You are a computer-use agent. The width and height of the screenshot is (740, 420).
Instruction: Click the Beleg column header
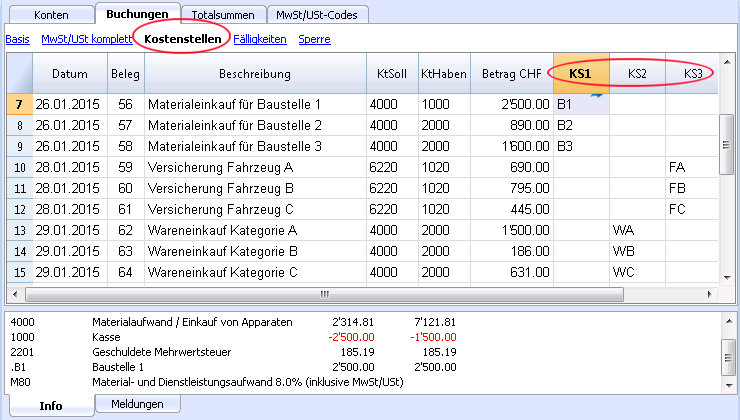(126, 74)
